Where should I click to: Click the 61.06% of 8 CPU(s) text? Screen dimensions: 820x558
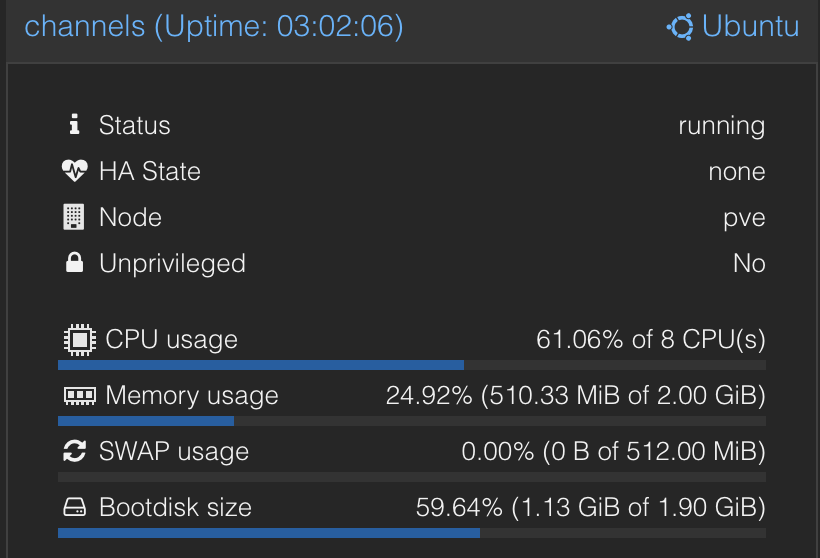[650, 340]
